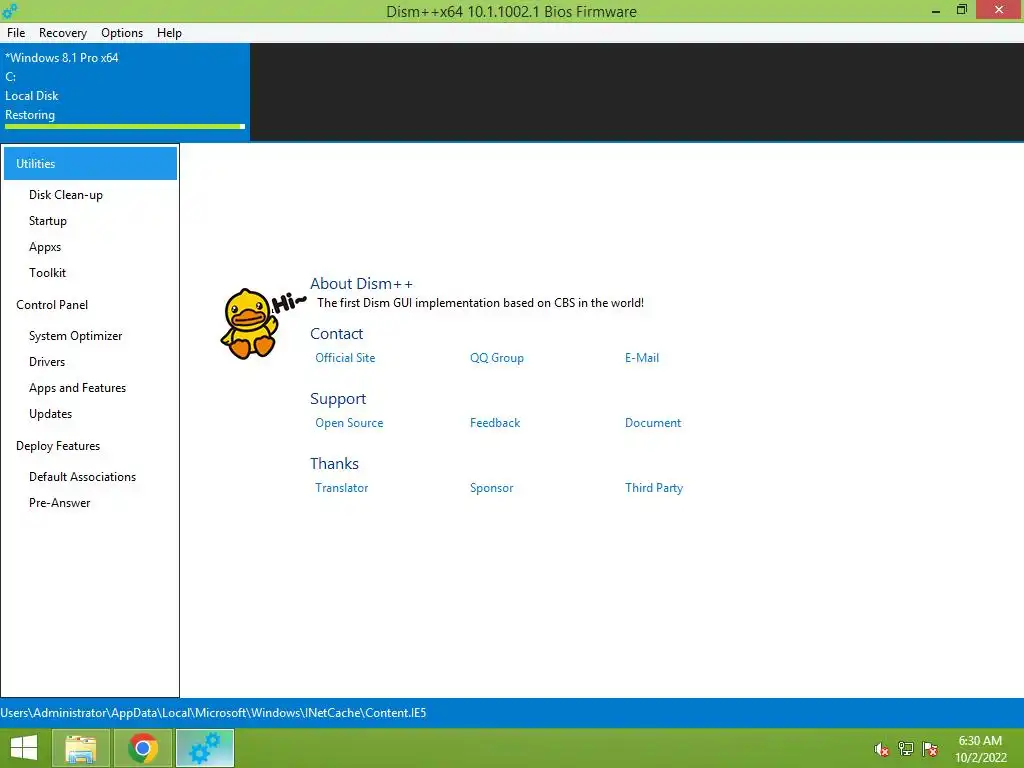
Task: Open Pre-Answer in the sidebar
Action: [59, 503]
